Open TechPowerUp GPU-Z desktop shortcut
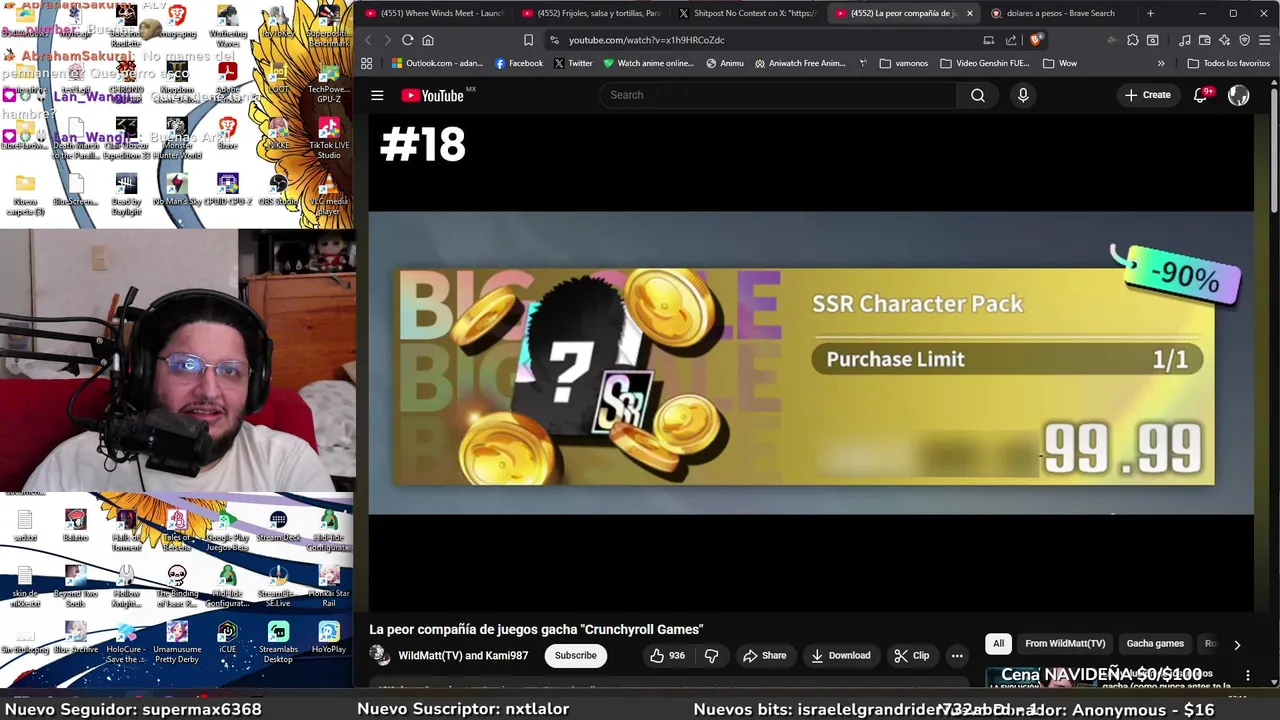 coord(329,82)
